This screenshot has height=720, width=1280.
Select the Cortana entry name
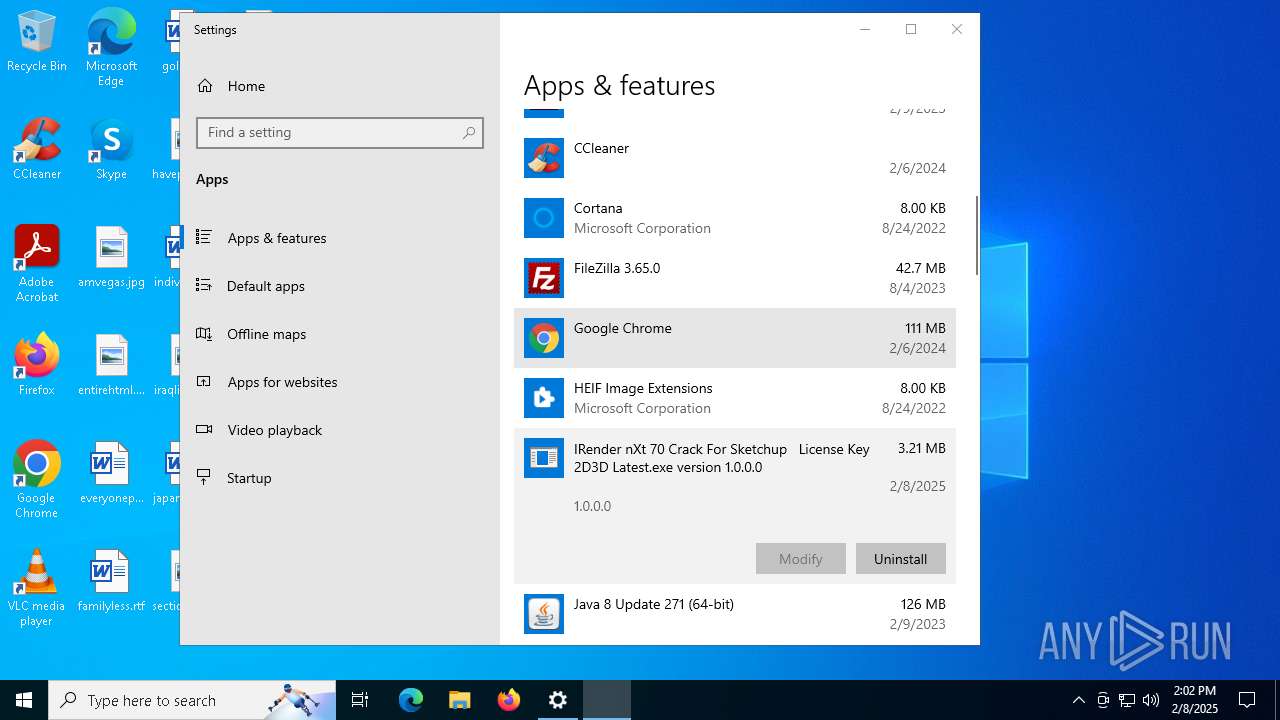coord(598,208)
